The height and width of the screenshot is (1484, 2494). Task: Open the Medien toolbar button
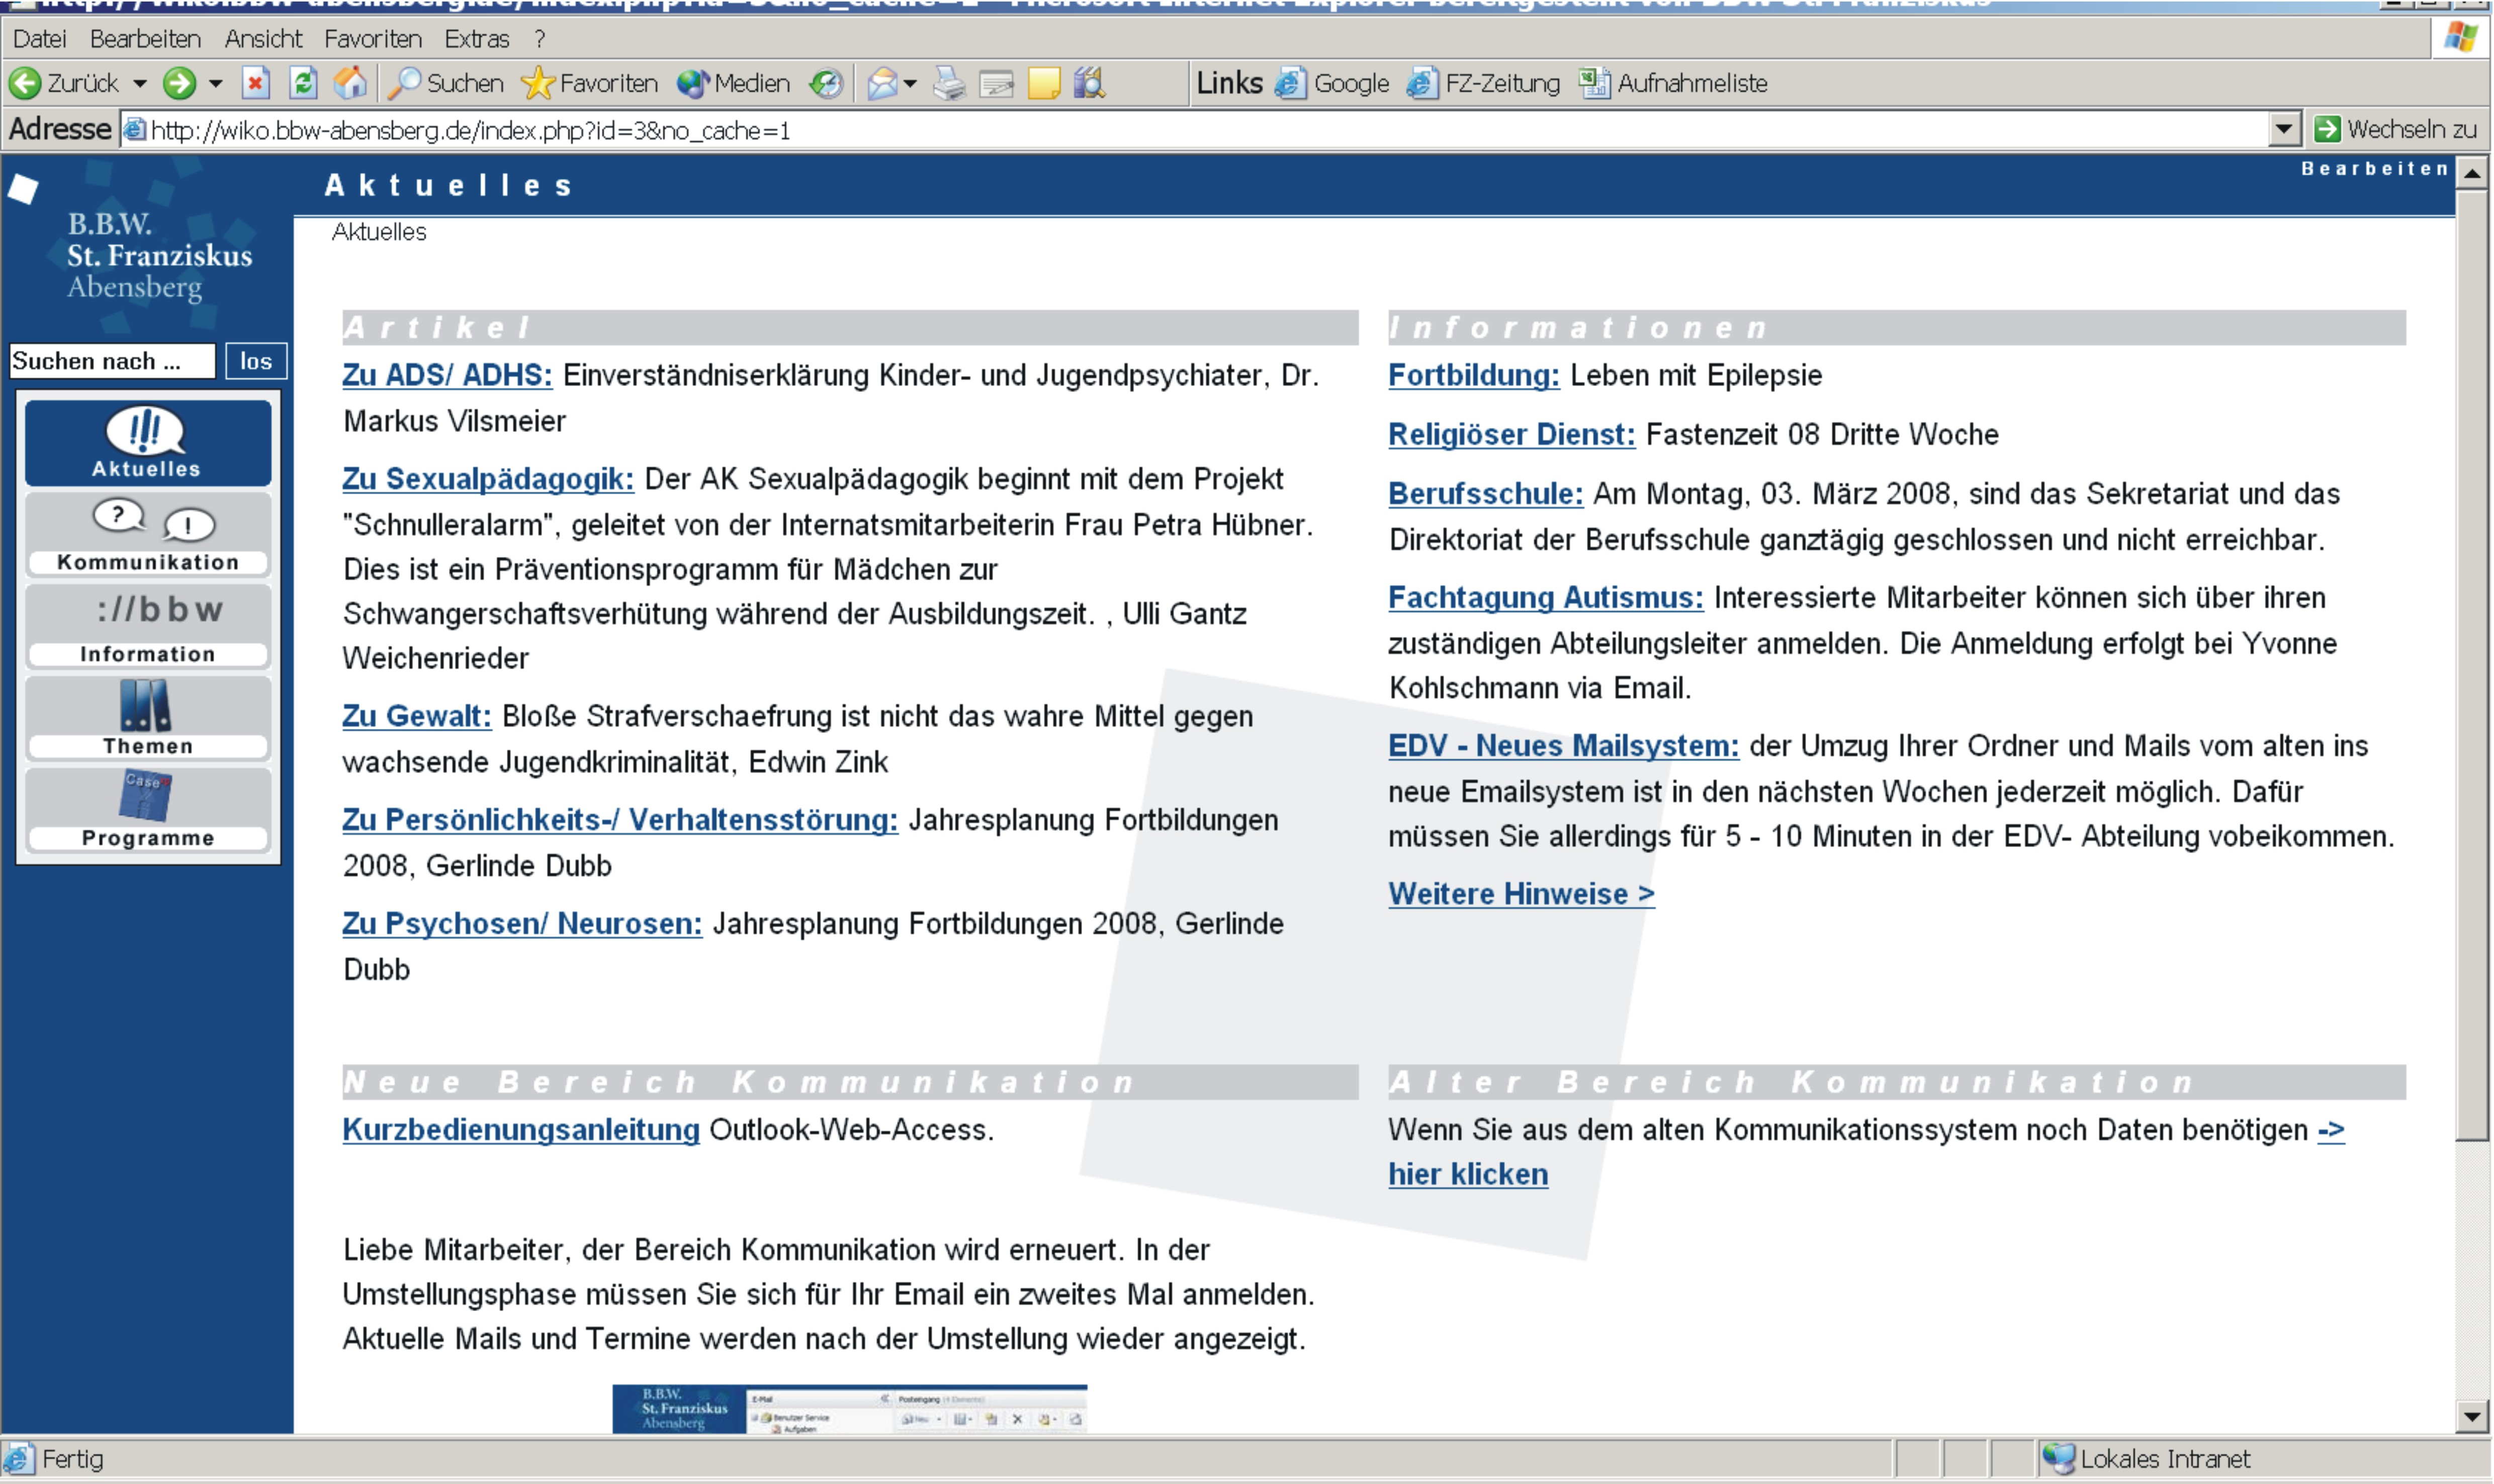[x=733, y=83]
